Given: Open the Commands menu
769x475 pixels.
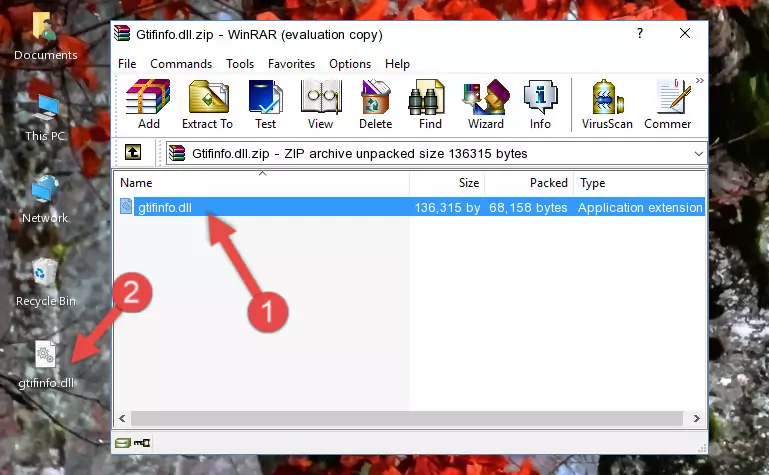Looking at the screenshot, I should [x=181, y=64].
